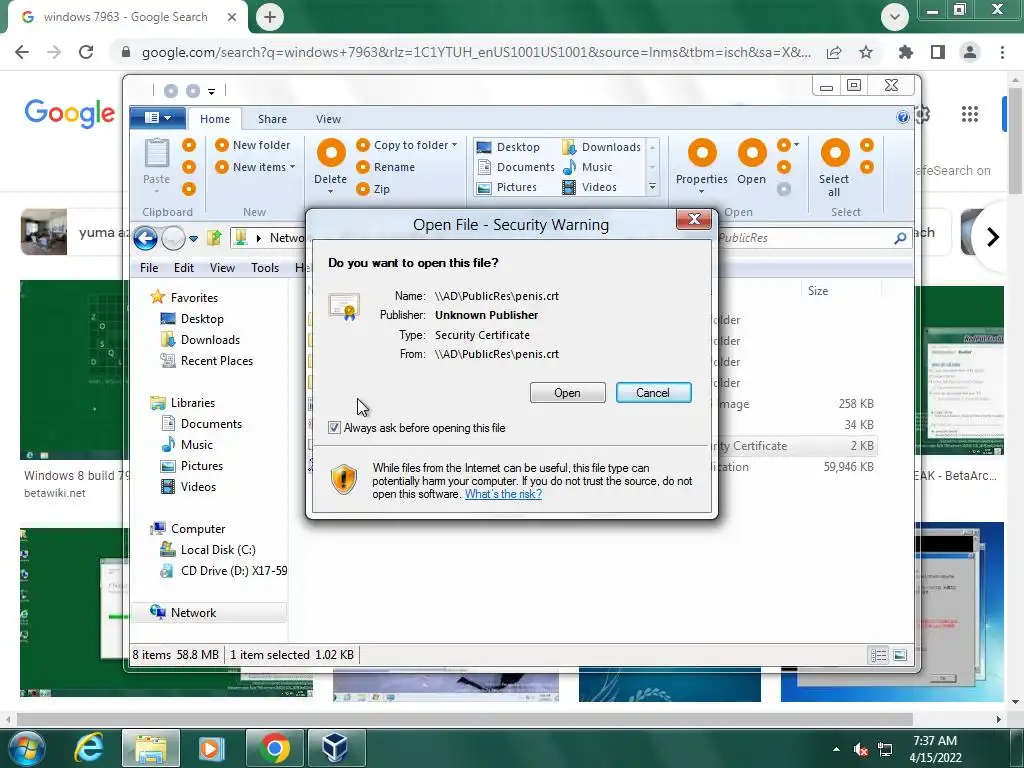Click the Properties ribbon button
Viewport: 1024px width, 768px height.
(702, 165)
